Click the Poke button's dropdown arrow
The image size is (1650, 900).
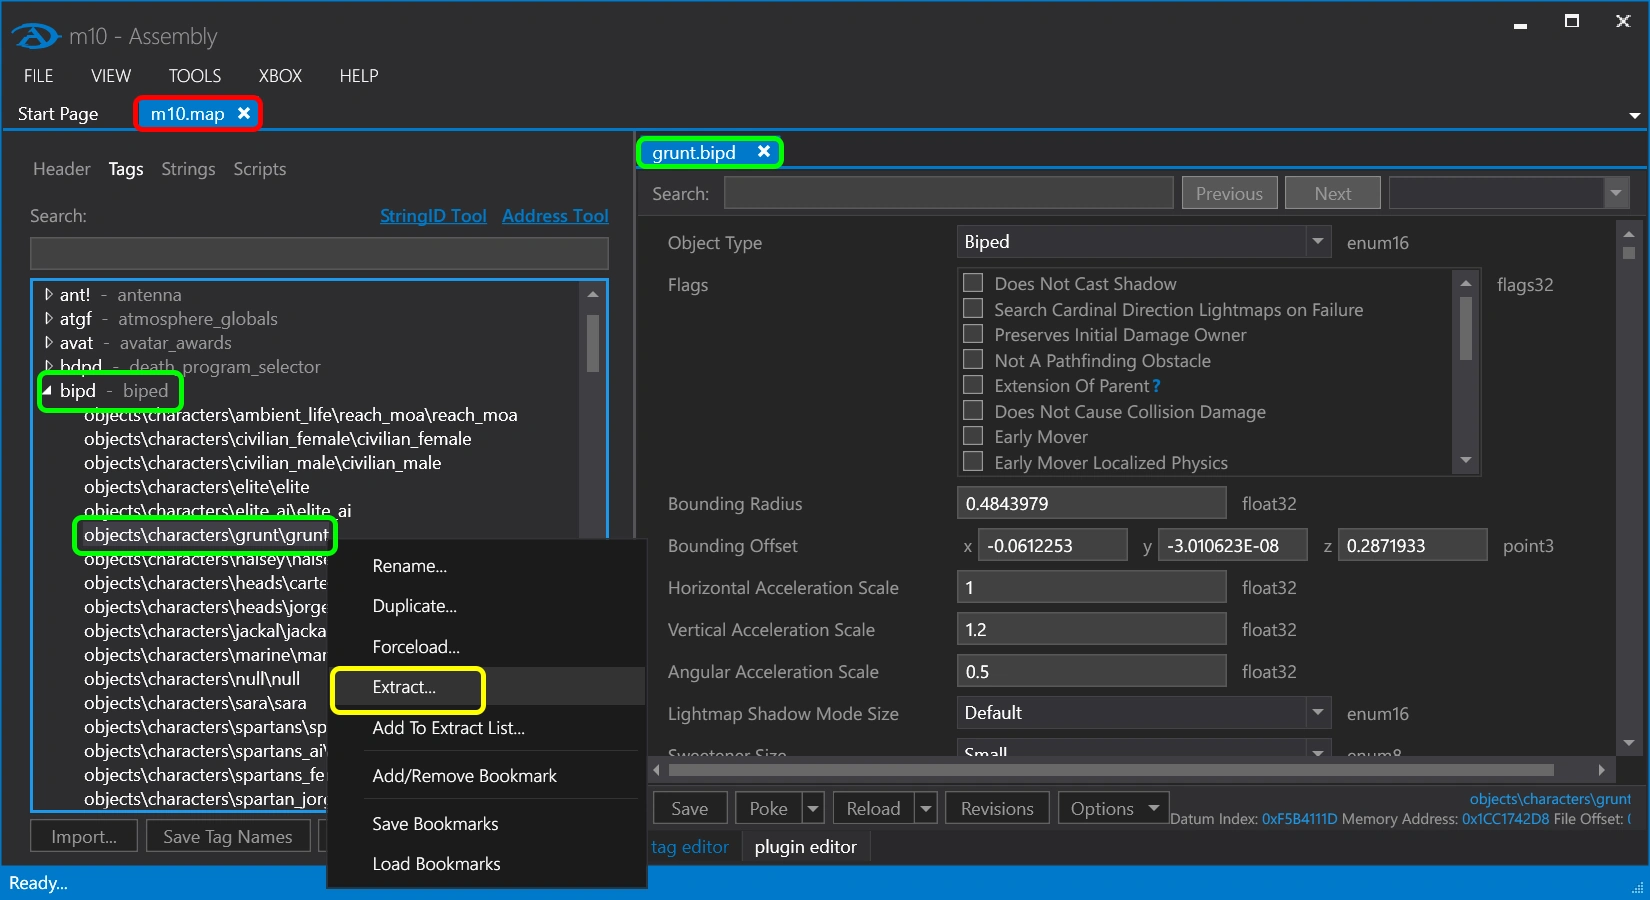[x=813, y=808]
